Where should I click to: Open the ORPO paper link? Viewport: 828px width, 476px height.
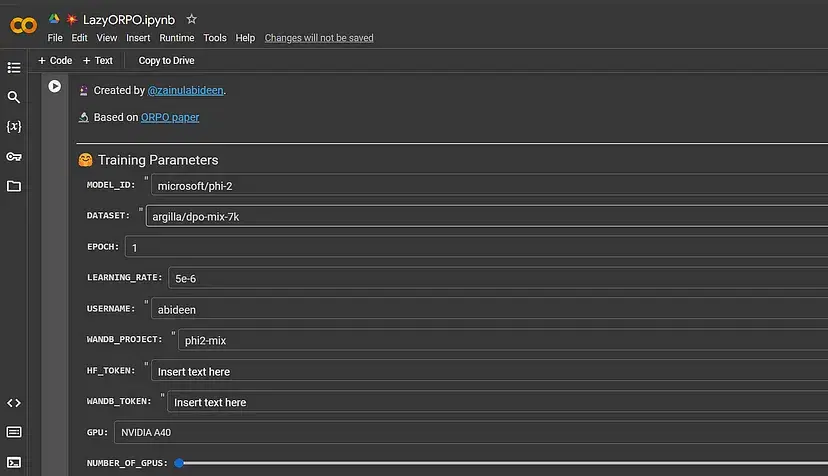click(170, 117)
